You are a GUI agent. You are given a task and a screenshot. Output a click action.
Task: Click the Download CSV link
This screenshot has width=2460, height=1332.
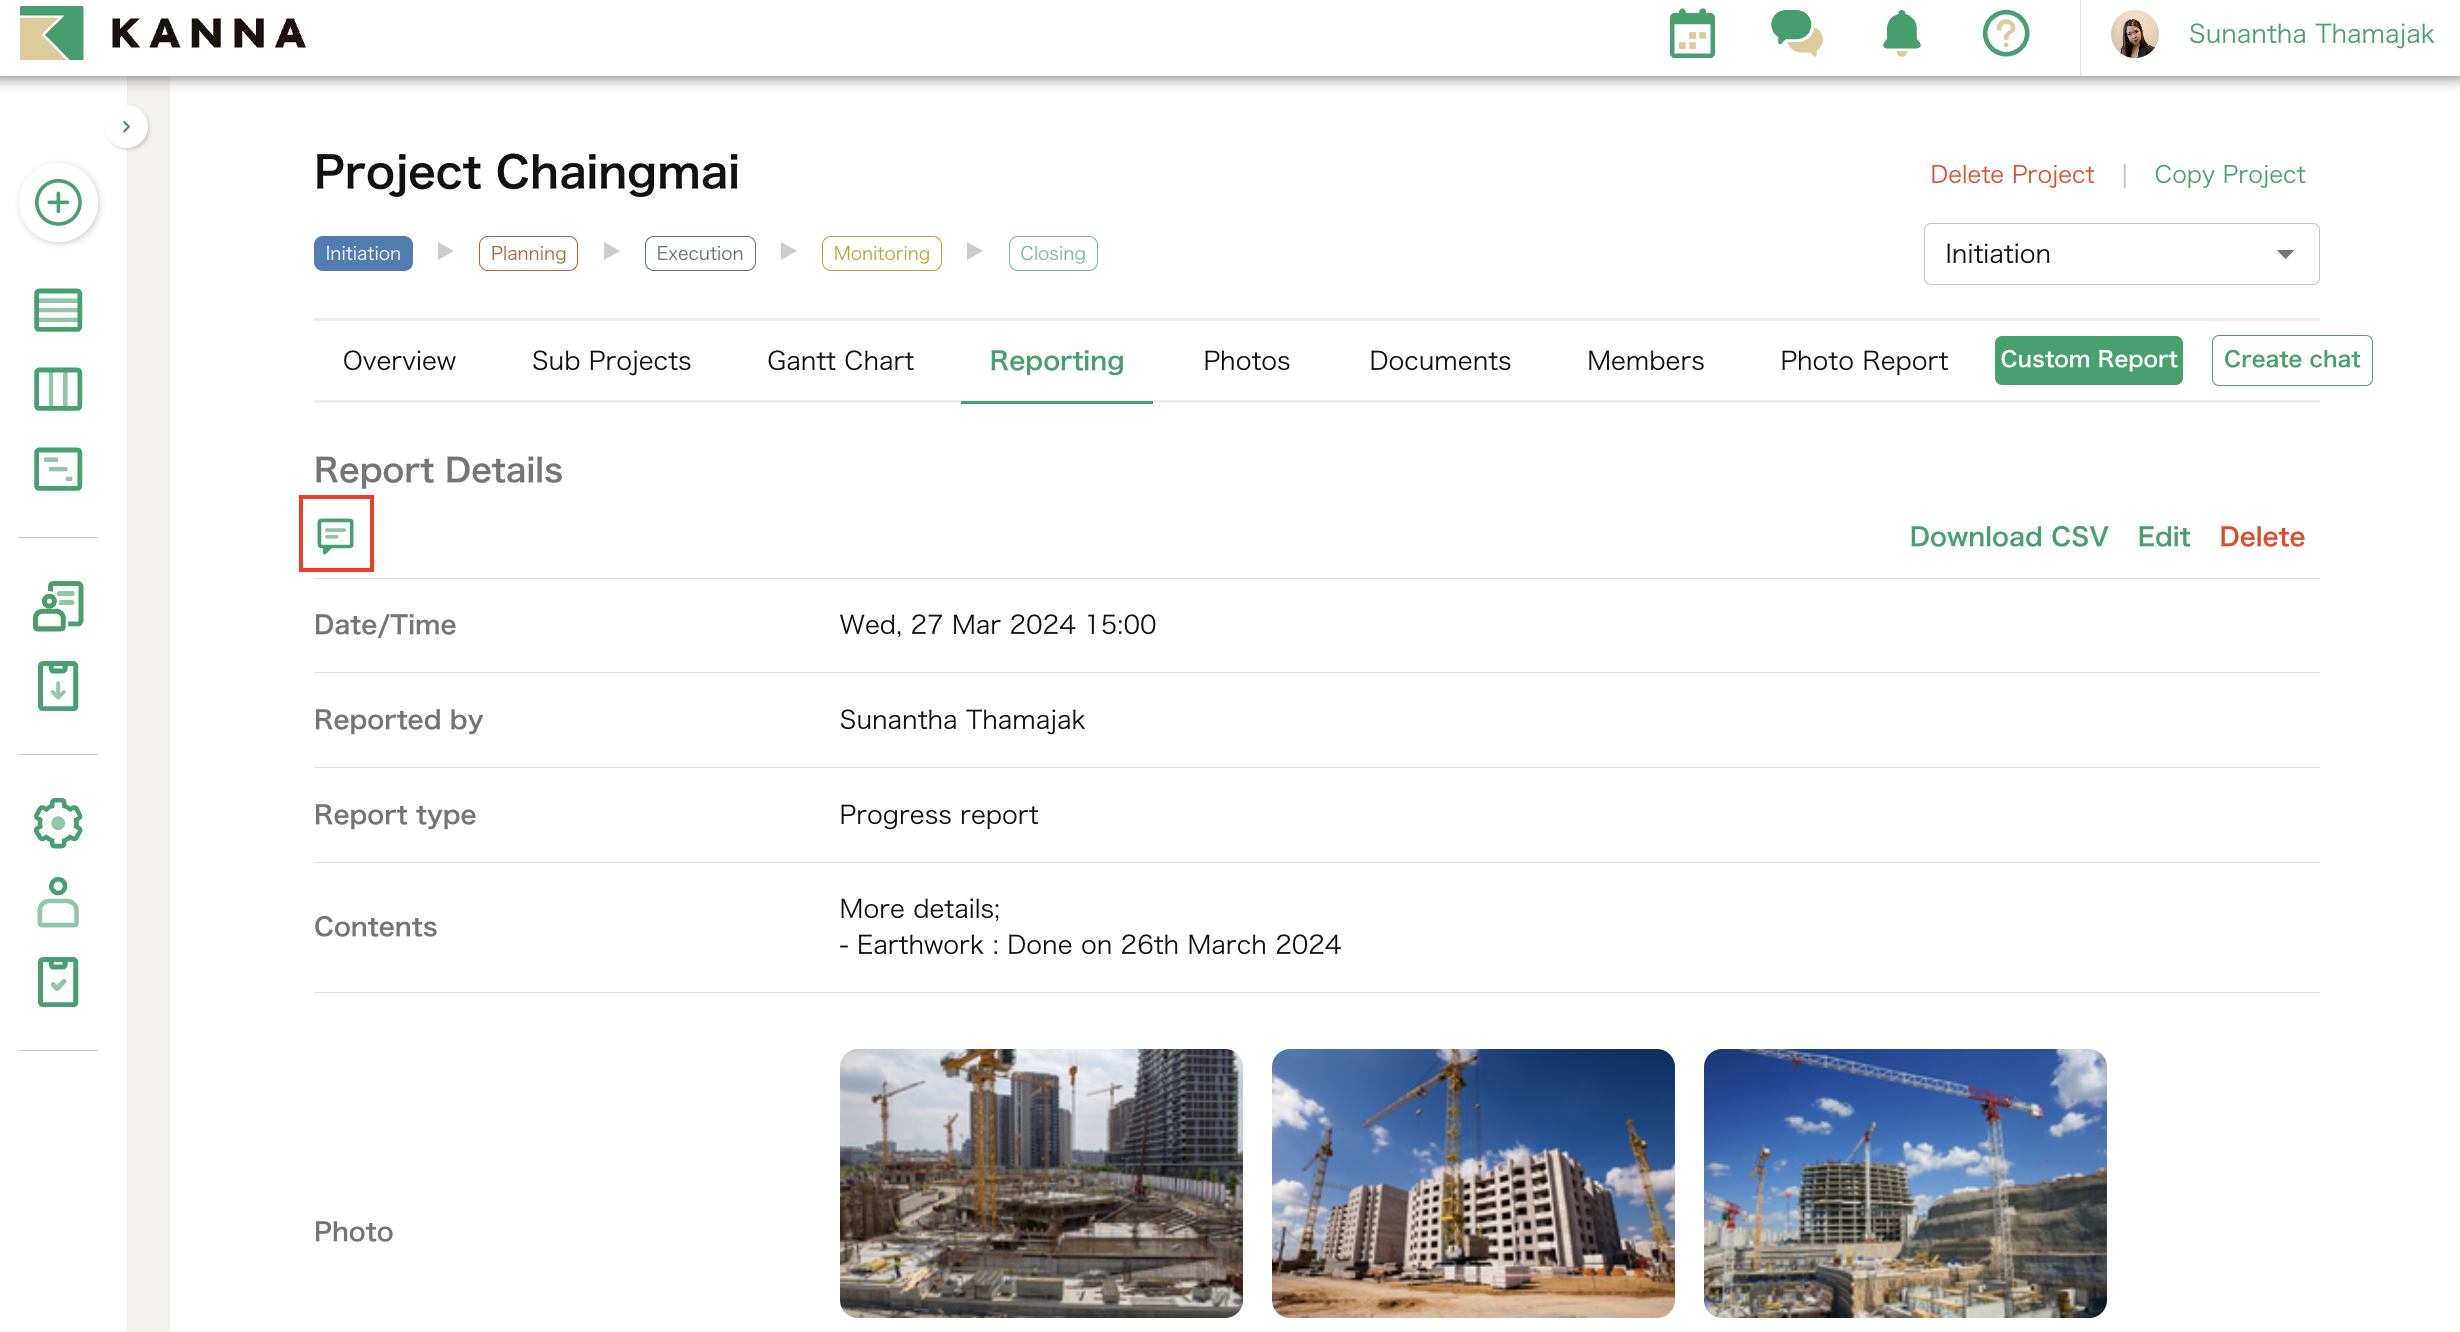[2008, 537]
